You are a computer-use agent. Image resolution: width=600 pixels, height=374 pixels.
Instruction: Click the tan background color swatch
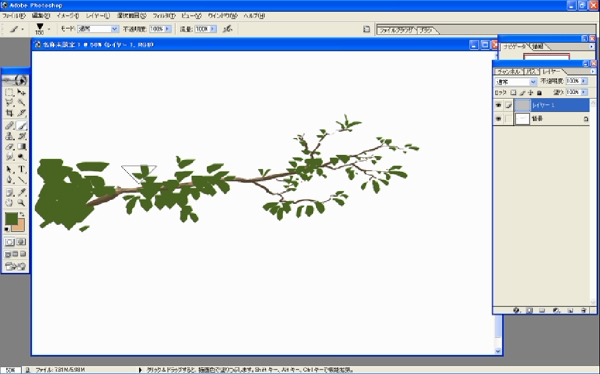(x=20, y=227)
